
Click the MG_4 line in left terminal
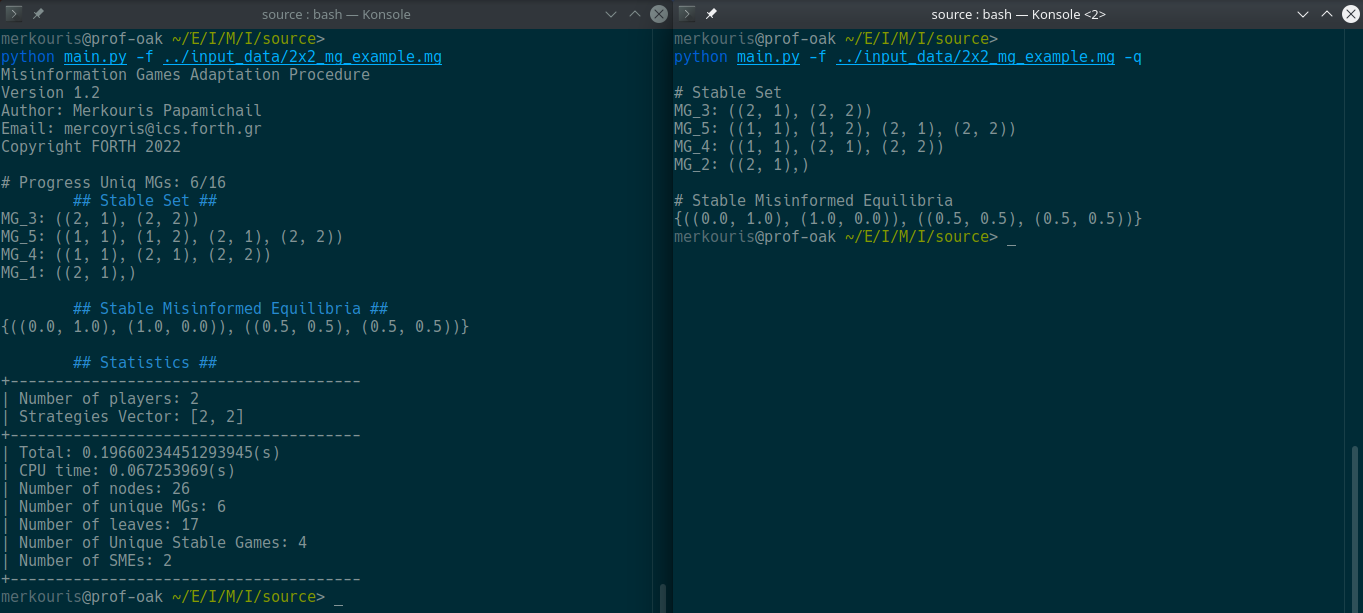[136, 255]
